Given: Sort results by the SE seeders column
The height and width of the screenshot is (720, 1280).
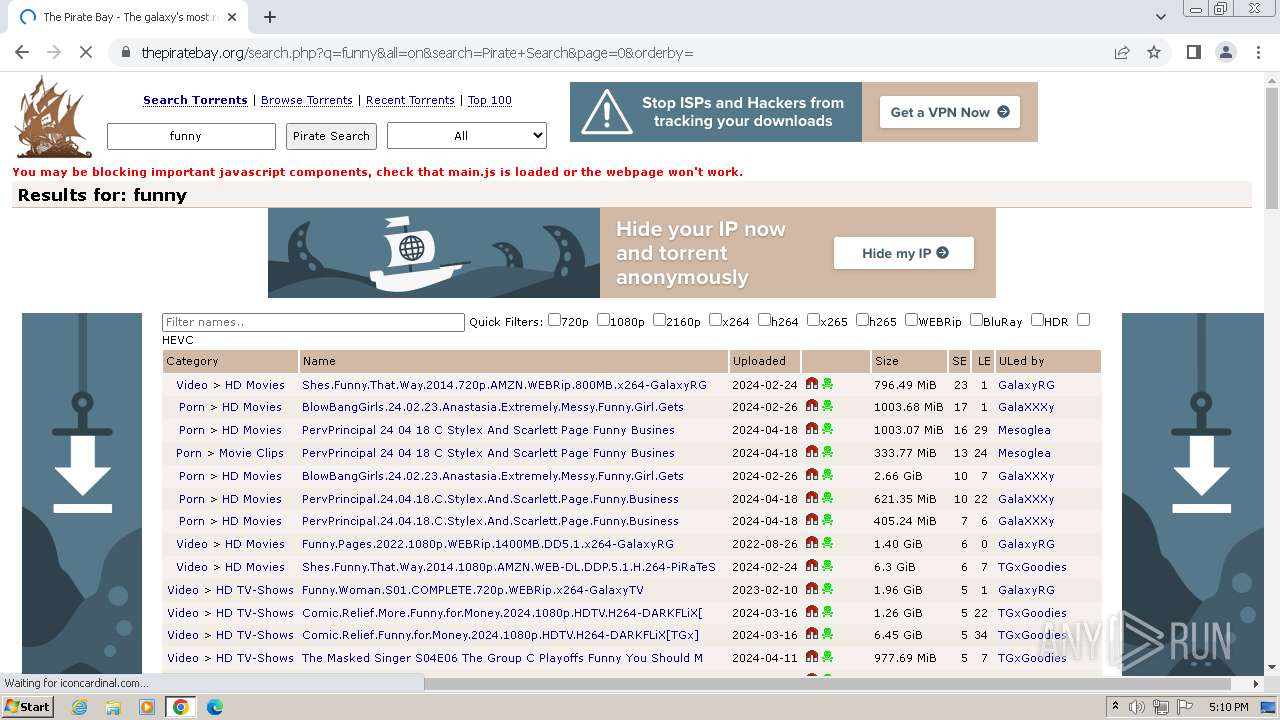Looking at the screenshot, I should 959,361.
